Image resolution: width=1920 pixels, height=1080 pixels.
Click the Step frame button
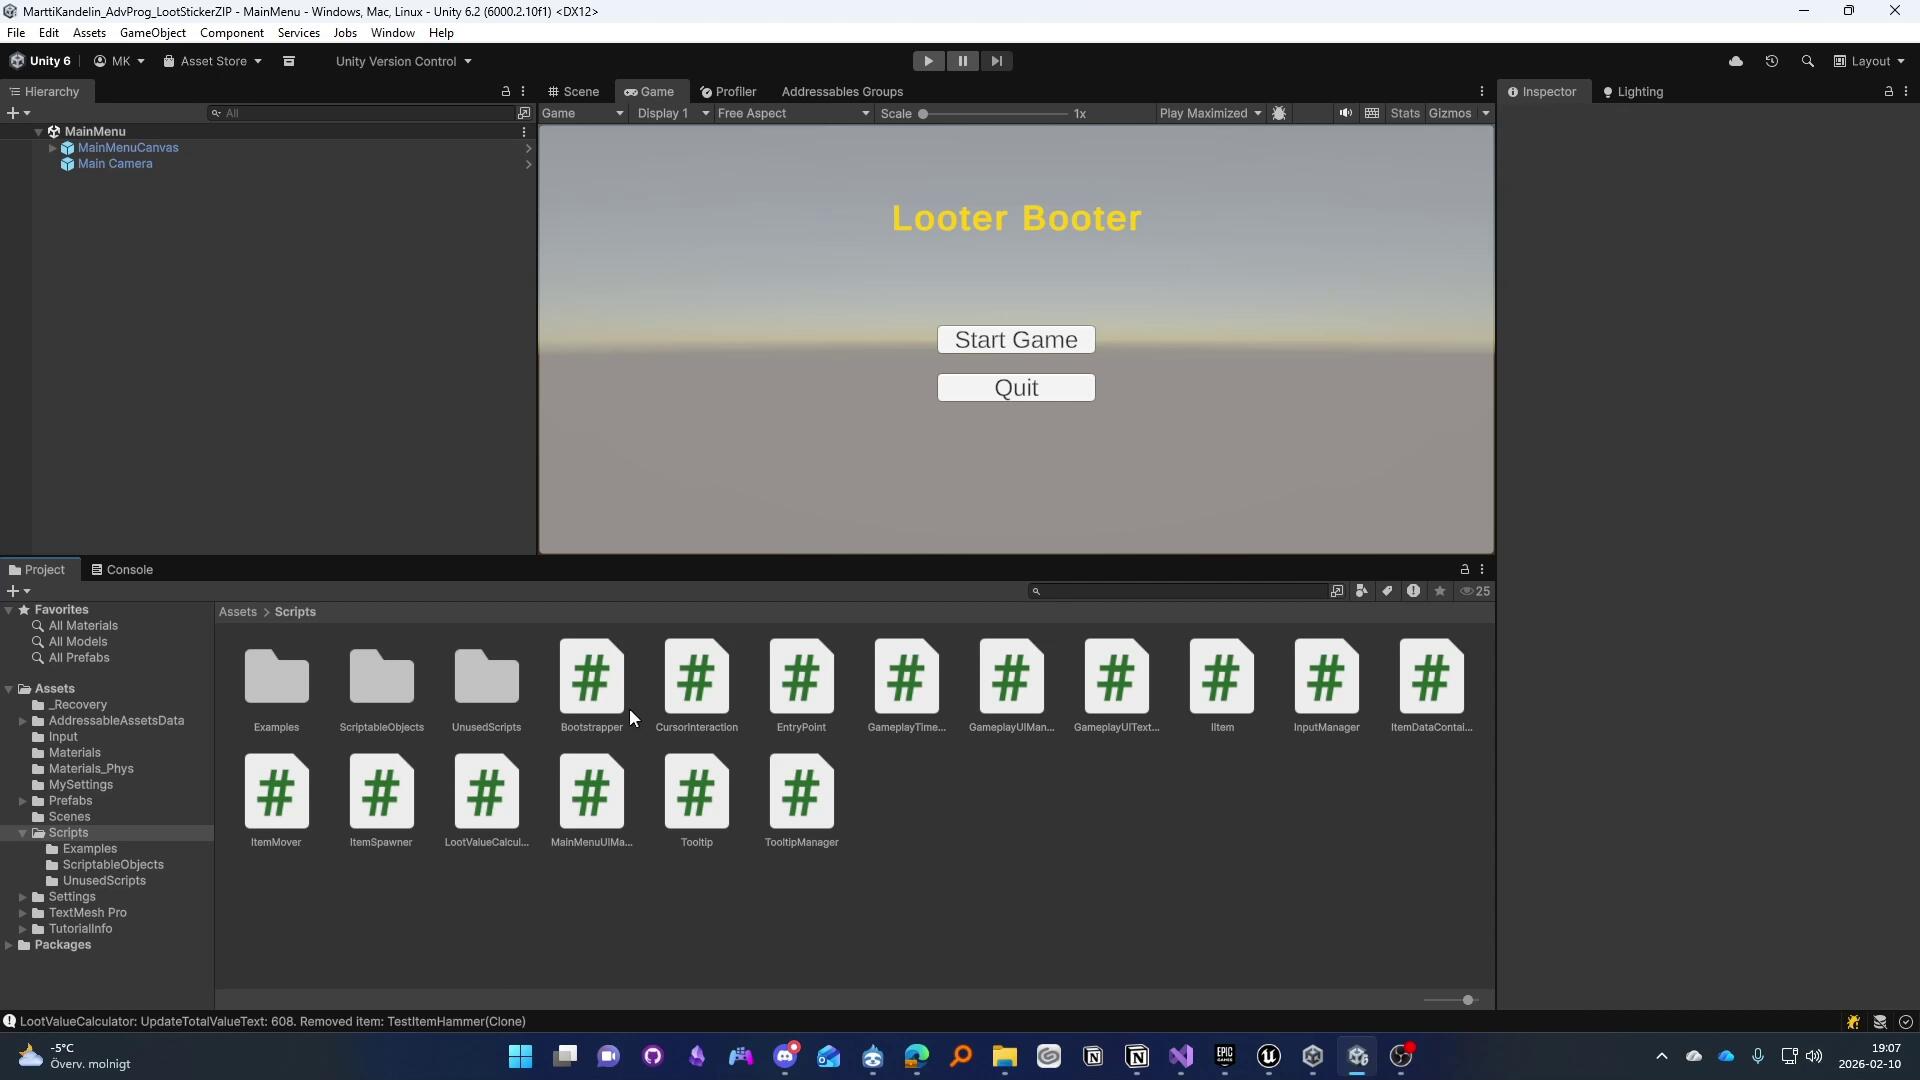click(996, 61)
